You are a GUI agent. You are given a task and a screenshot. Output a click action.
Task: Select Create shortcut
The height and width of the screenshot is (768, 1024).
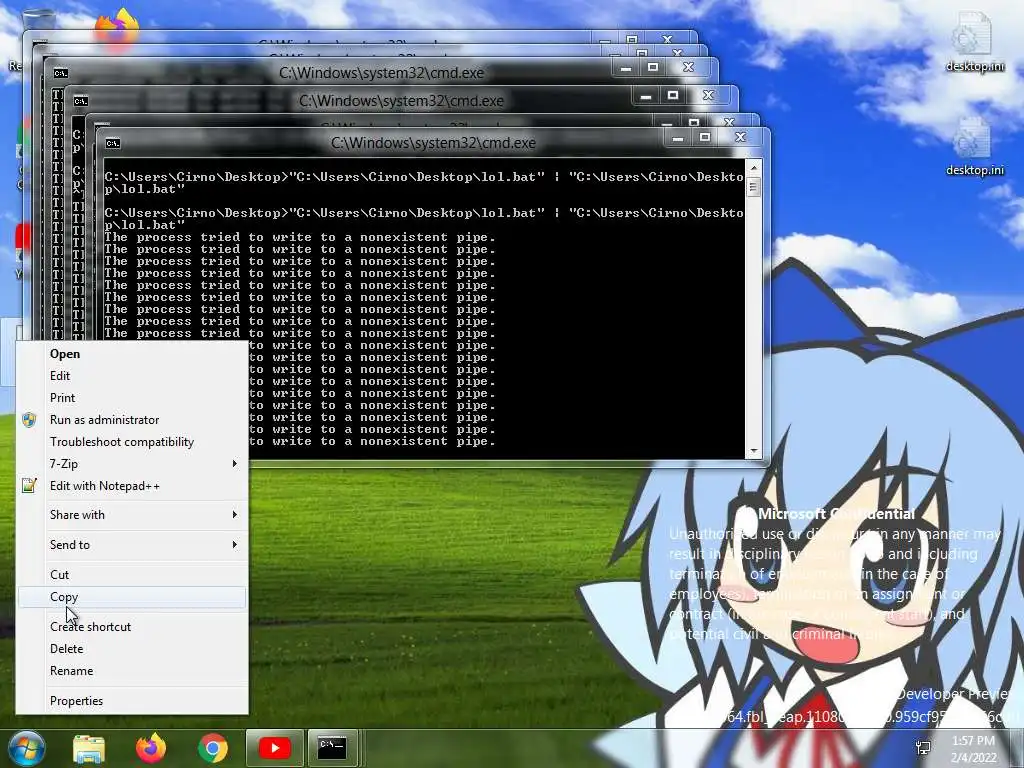132,627
